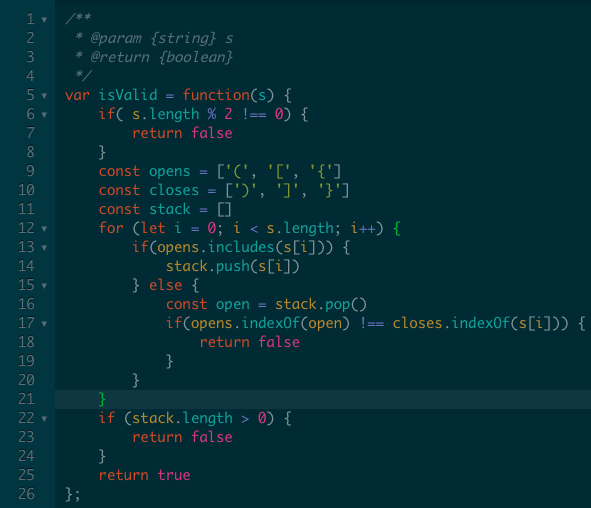This screenshot has width=591, height=508.
Task: Click 's.length % 2' expression on line 6
Action: [x=182, y=114]
